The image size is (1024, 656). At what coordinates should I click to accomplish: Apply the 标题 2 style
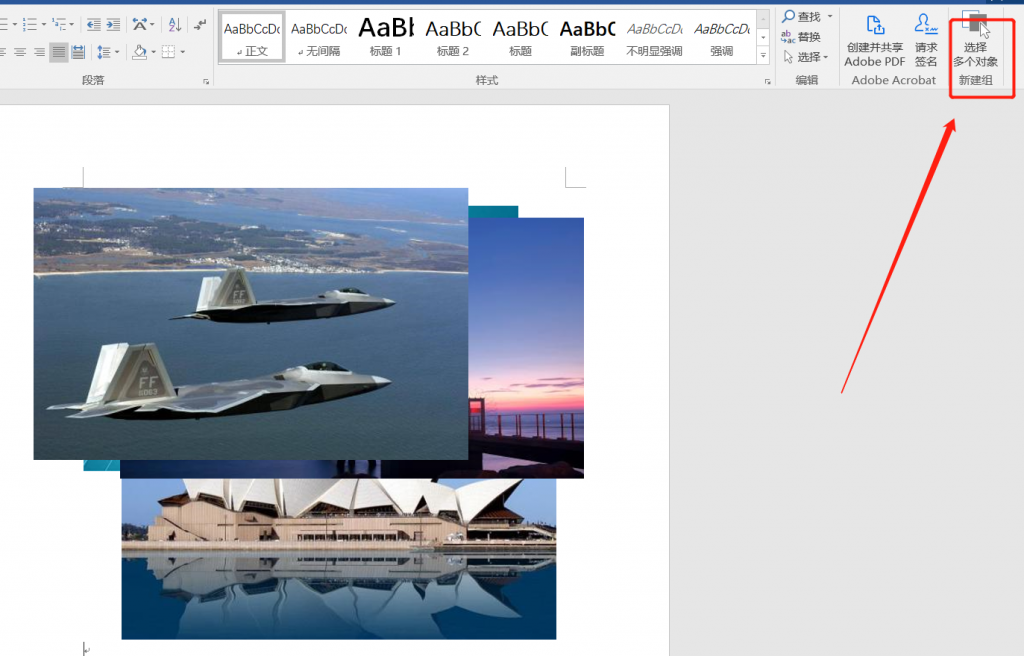pyautogui.click(x=453, y=37)
